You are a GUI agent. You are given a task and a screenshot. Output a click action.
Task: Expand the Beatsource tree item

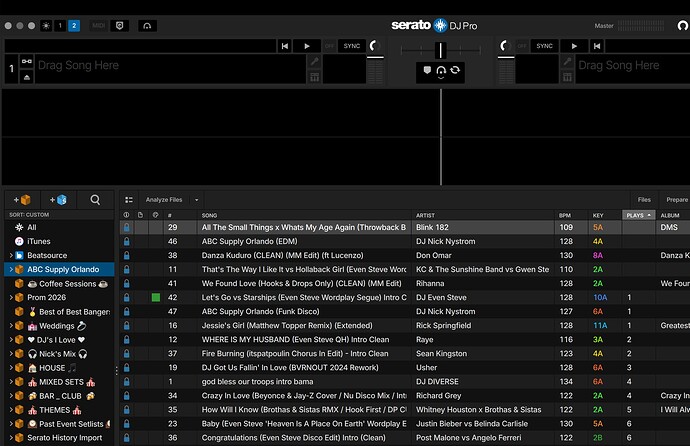11,256
